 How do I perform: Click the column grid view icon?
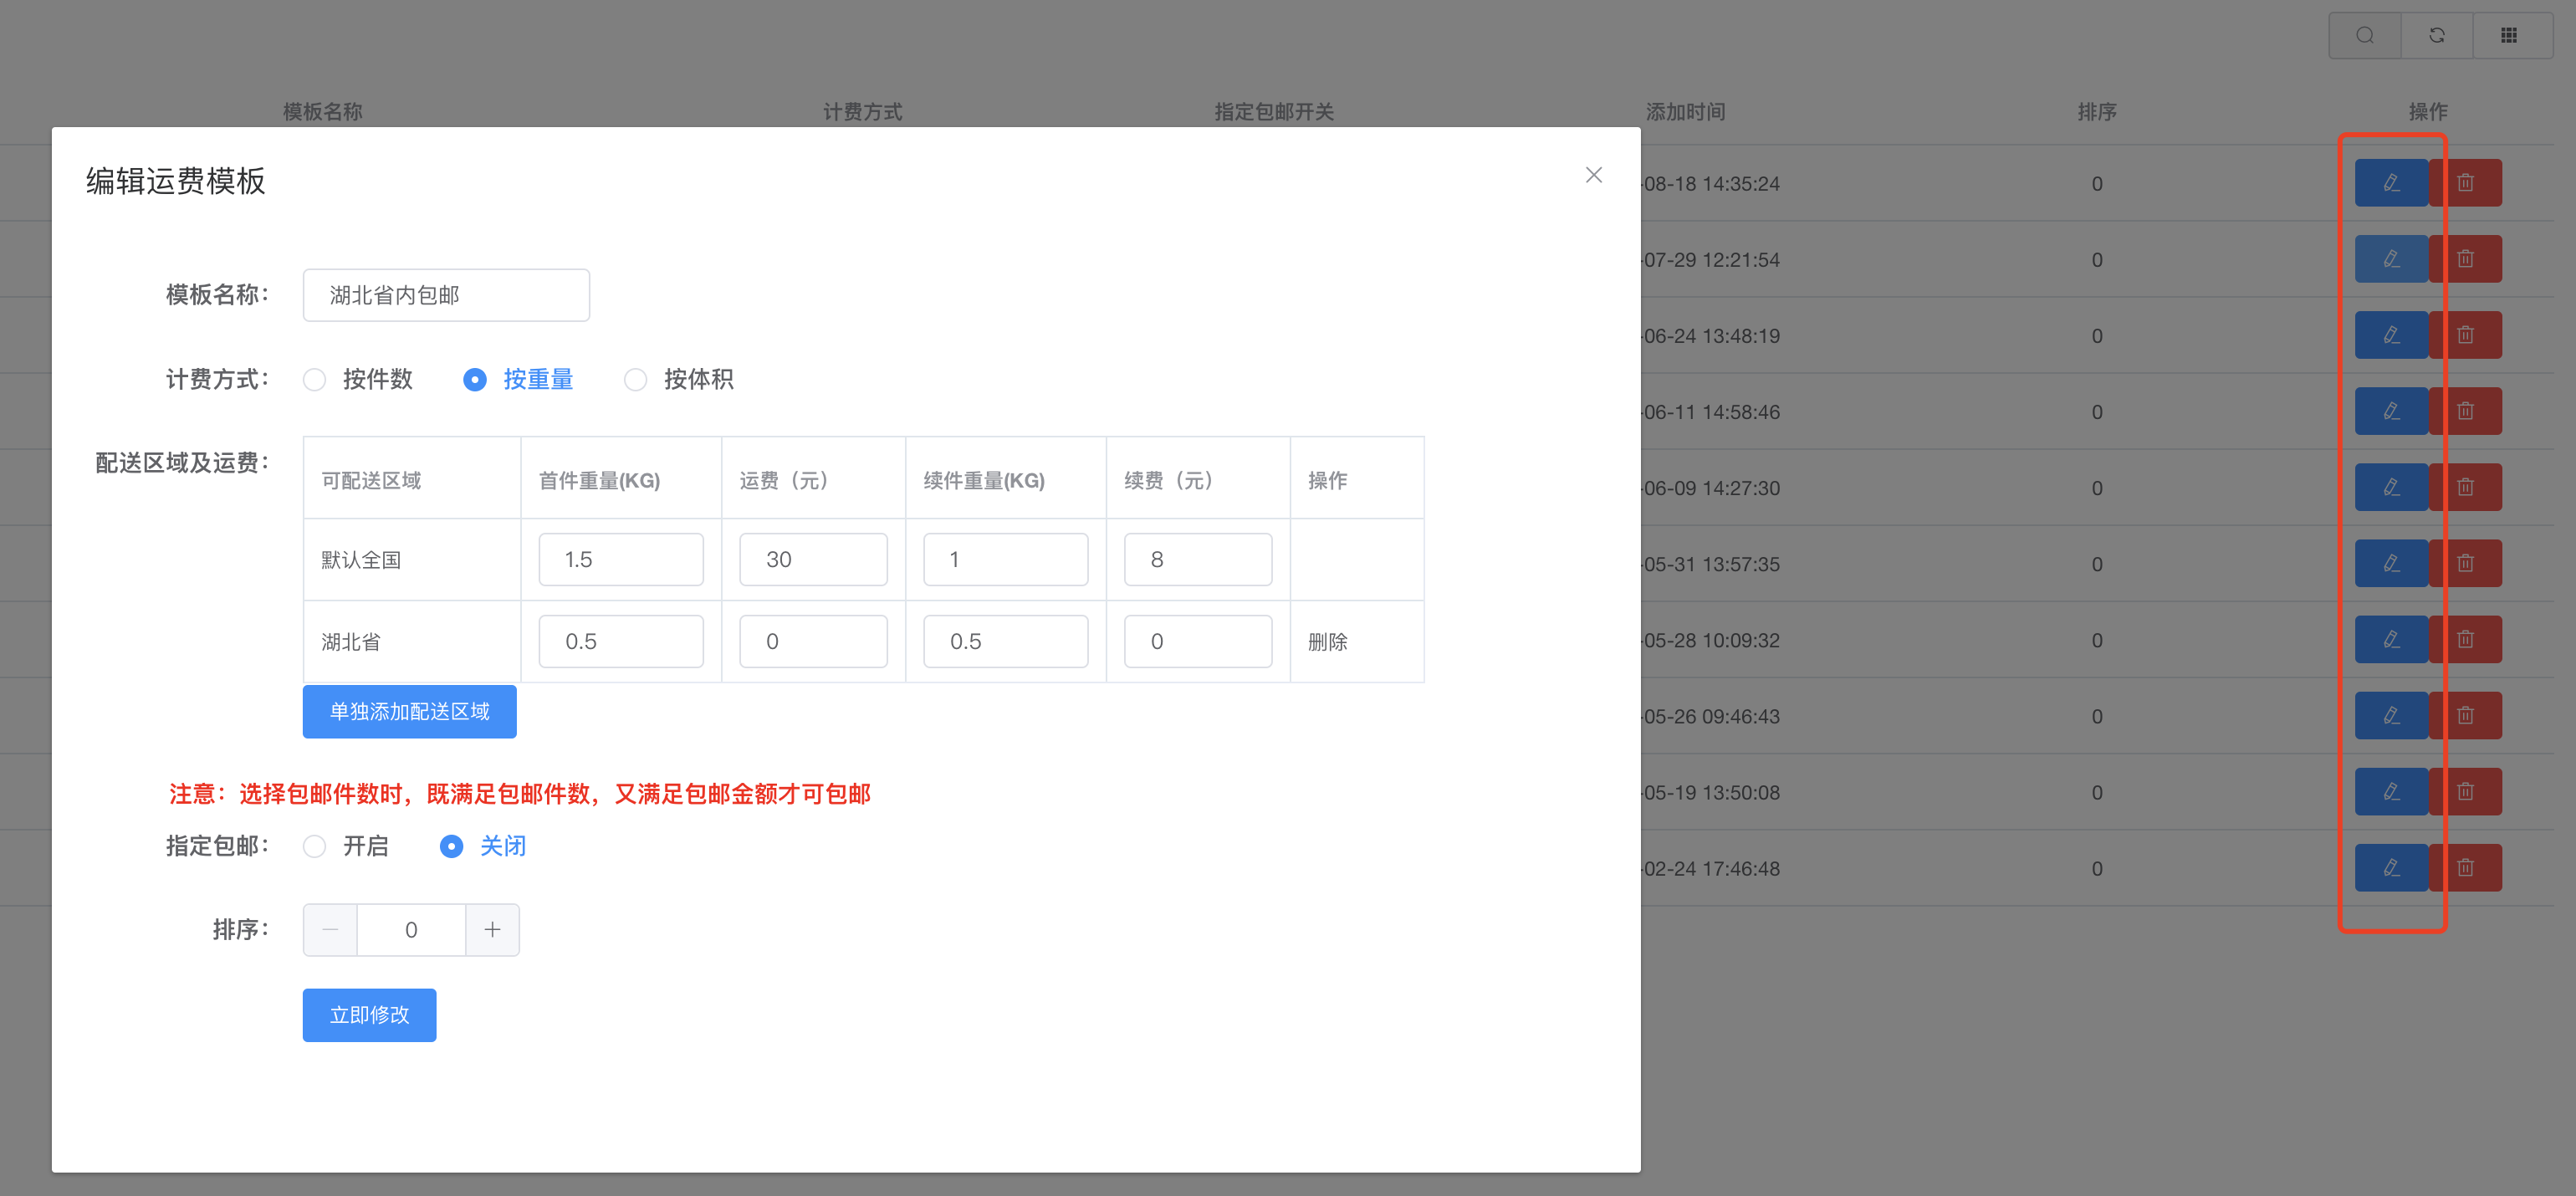(2509, 35)
